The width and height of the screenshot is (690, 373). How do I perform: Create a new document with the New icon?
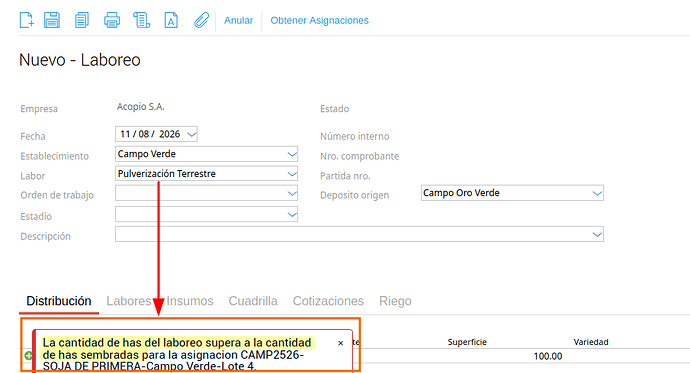26,20
